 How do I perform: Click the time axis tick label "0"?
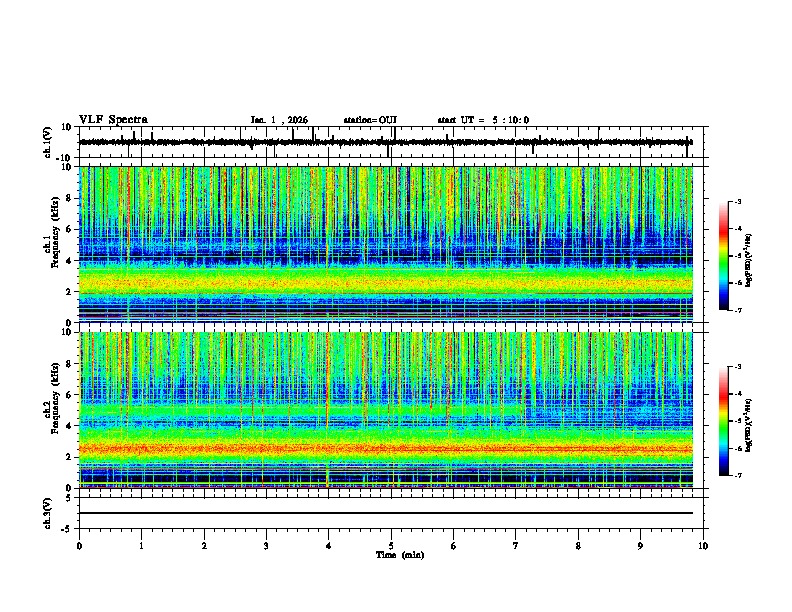click(79, 546)
